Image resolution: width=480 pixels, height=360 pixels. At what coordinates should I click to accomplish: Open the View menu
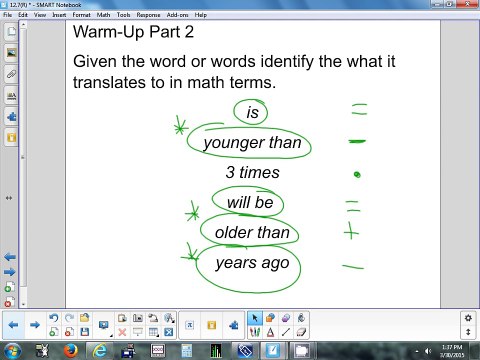tap(40, 15)
